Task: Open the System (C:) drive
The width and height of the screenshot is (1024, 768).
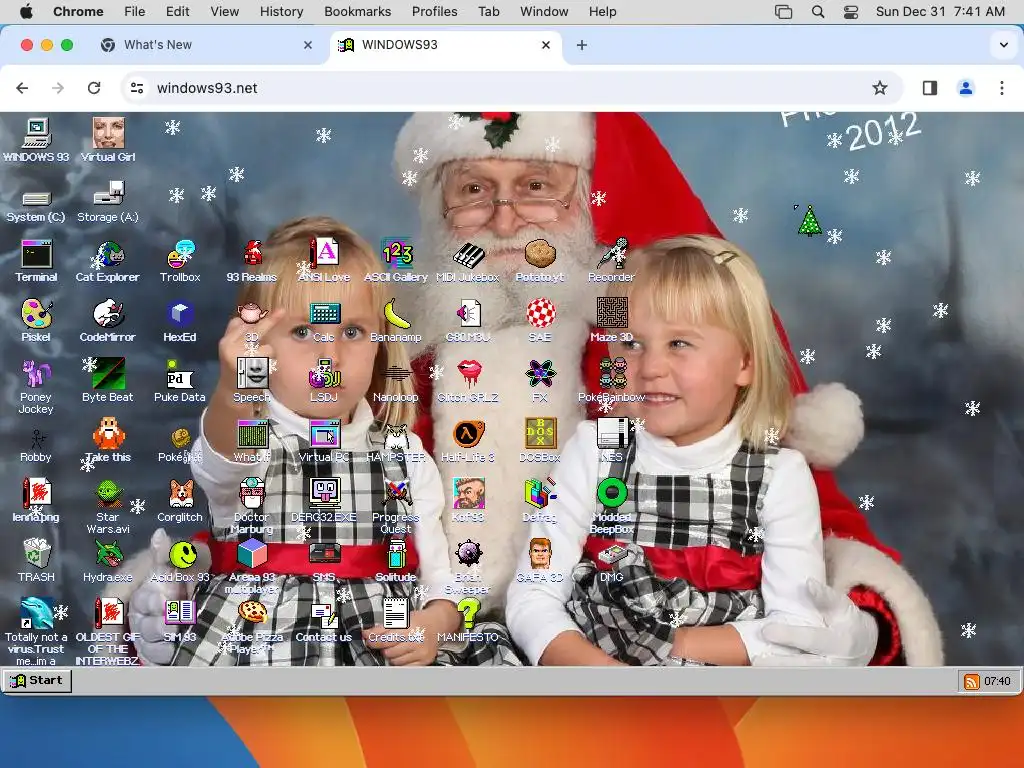Action: coord(36,199)
